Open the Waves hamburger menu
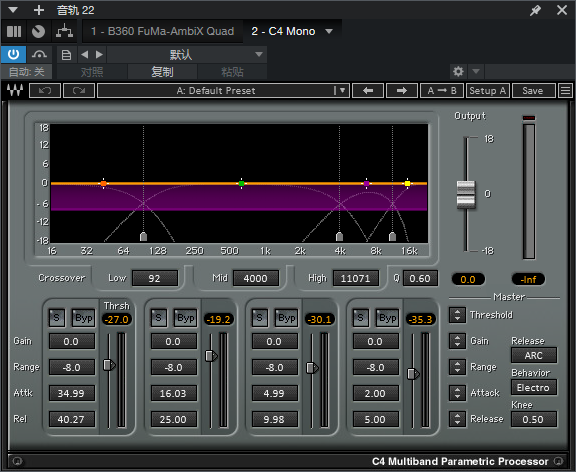The height and width of the screenshot is (472, 576). click(x=565, y=90)
